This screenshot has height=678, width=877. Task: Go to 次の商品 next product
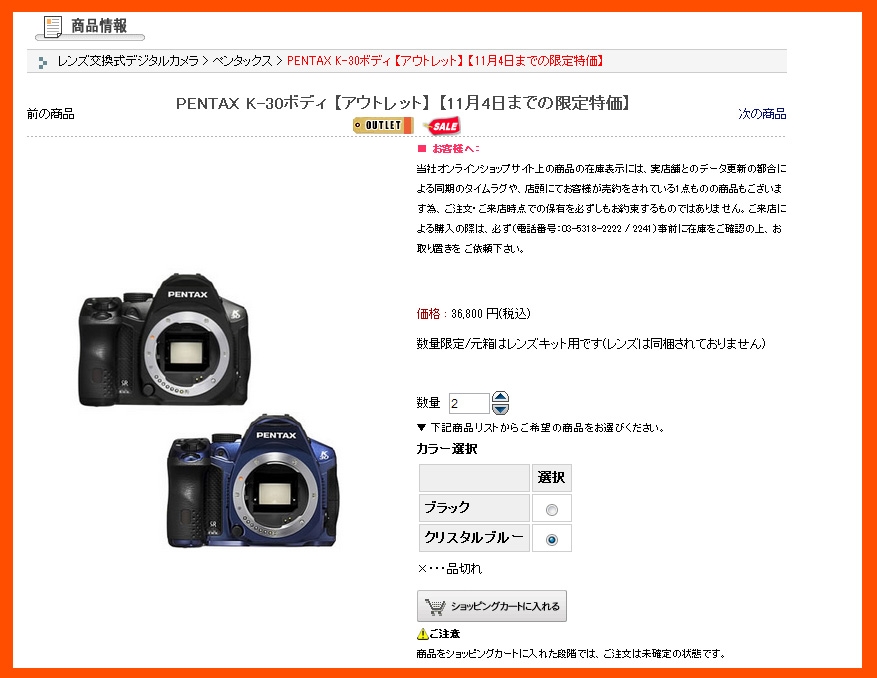(x=762, y=114)
